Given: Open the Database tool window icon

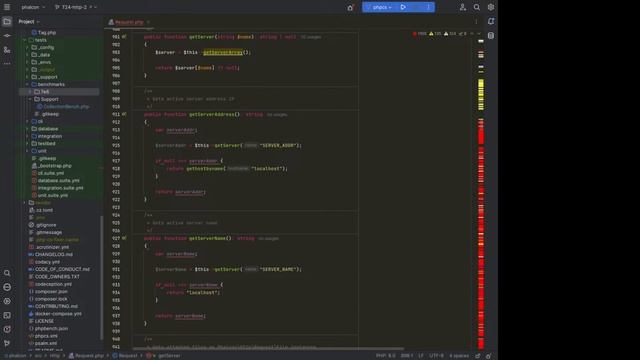Looking at the screenshot, I should (x=491, y=36).
